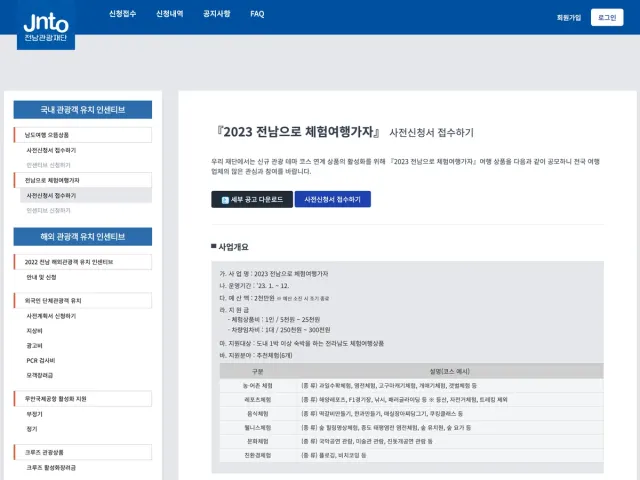
Task: Click the 음식체험 table cell
Action: [258, 413]
